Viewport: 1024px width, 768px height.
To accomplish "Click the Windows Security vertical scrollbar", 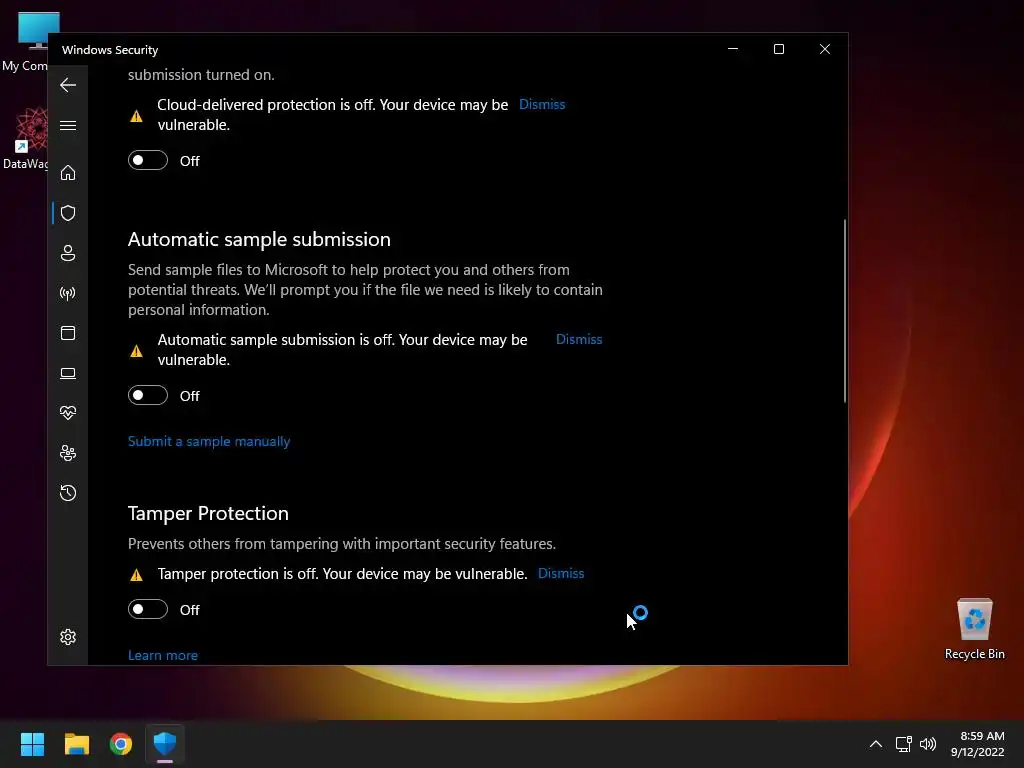I will pos(844,311).
